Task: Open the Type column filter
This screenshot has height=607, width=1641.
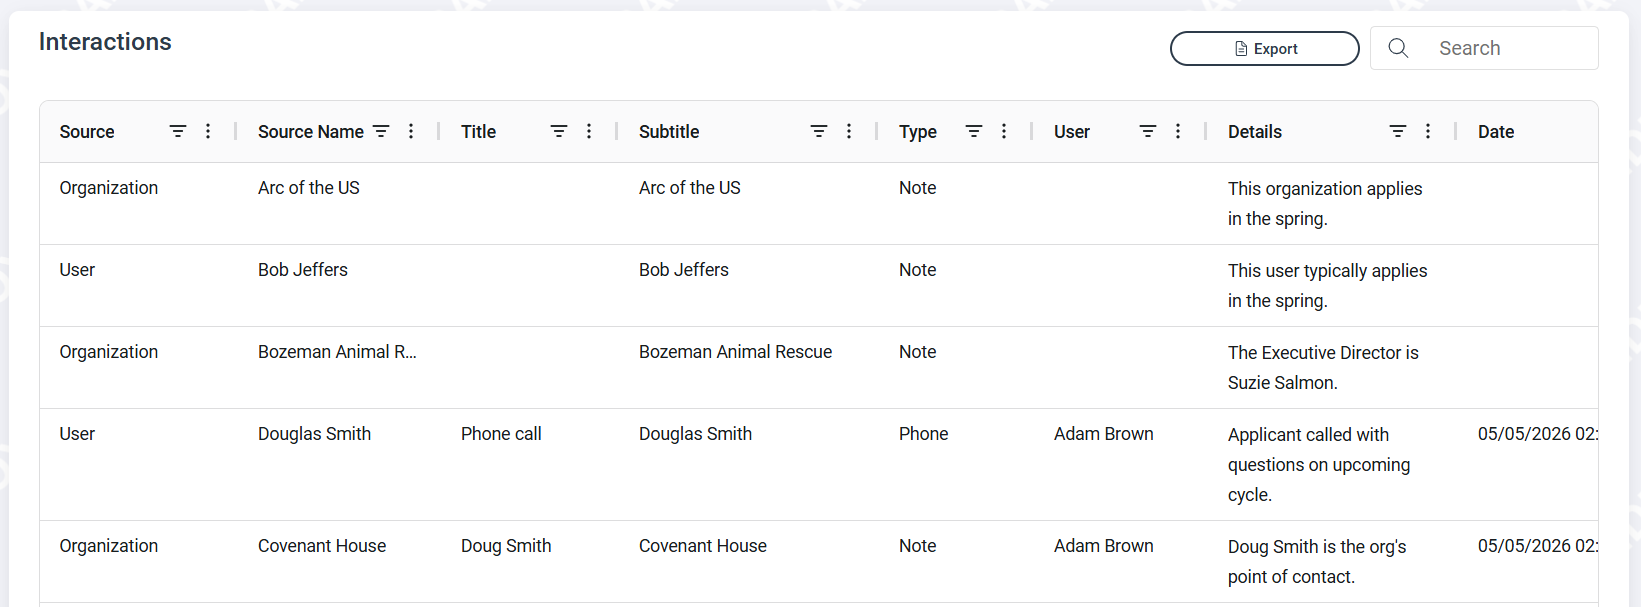Action: (x=974, y=131)
